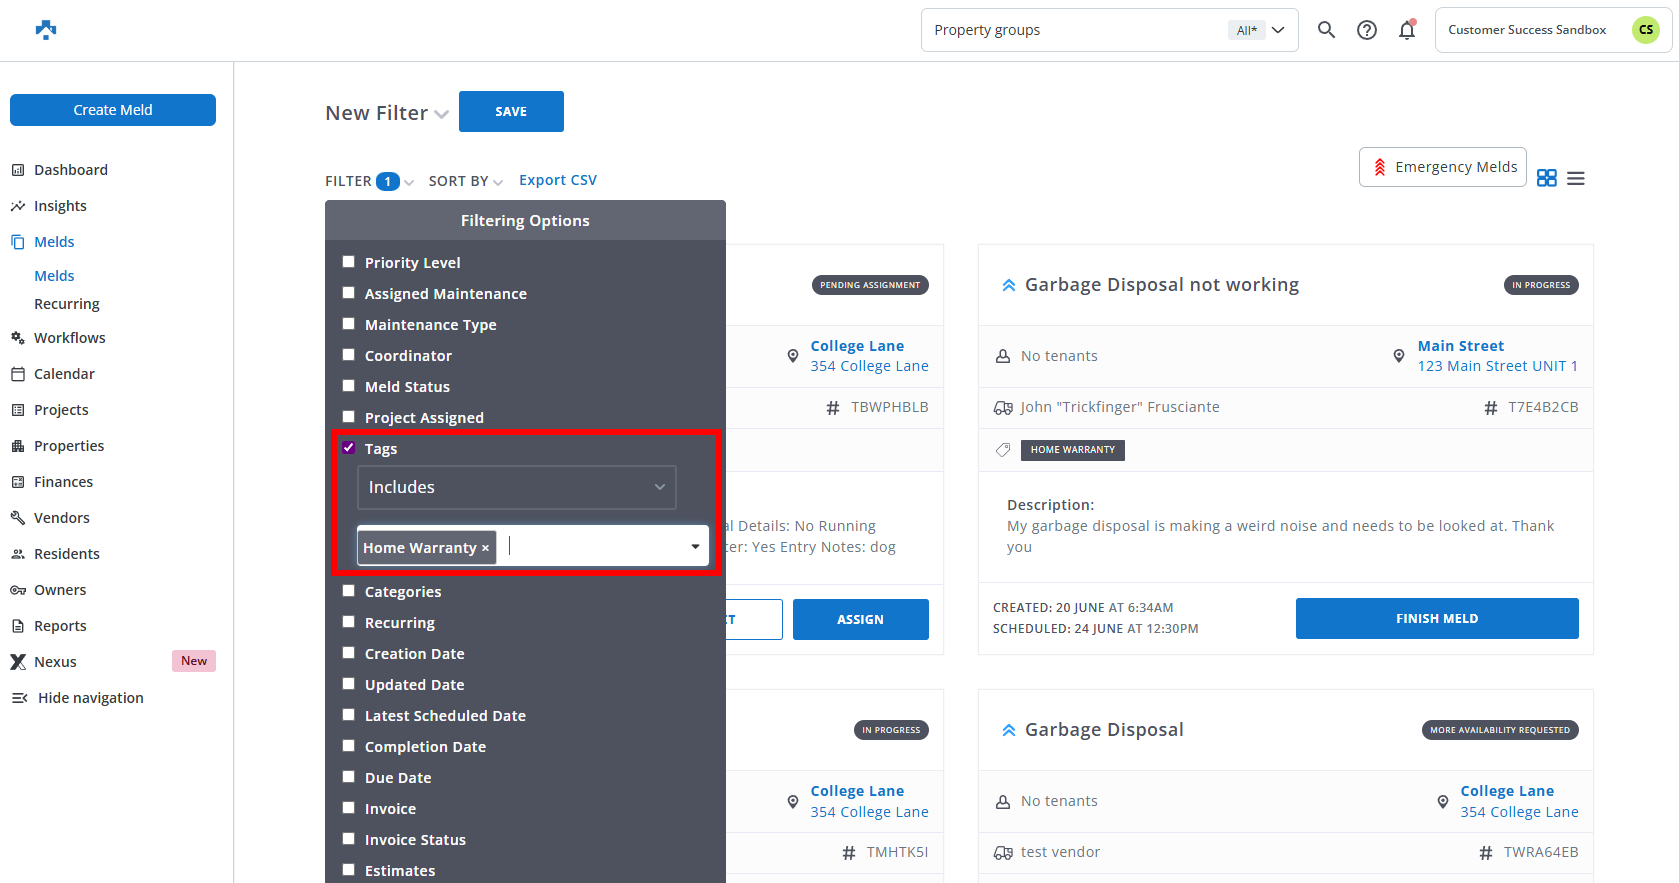Check the Meld Status filter checkbox
This screenshot has height=883, width=1679.
coord(349,386)
